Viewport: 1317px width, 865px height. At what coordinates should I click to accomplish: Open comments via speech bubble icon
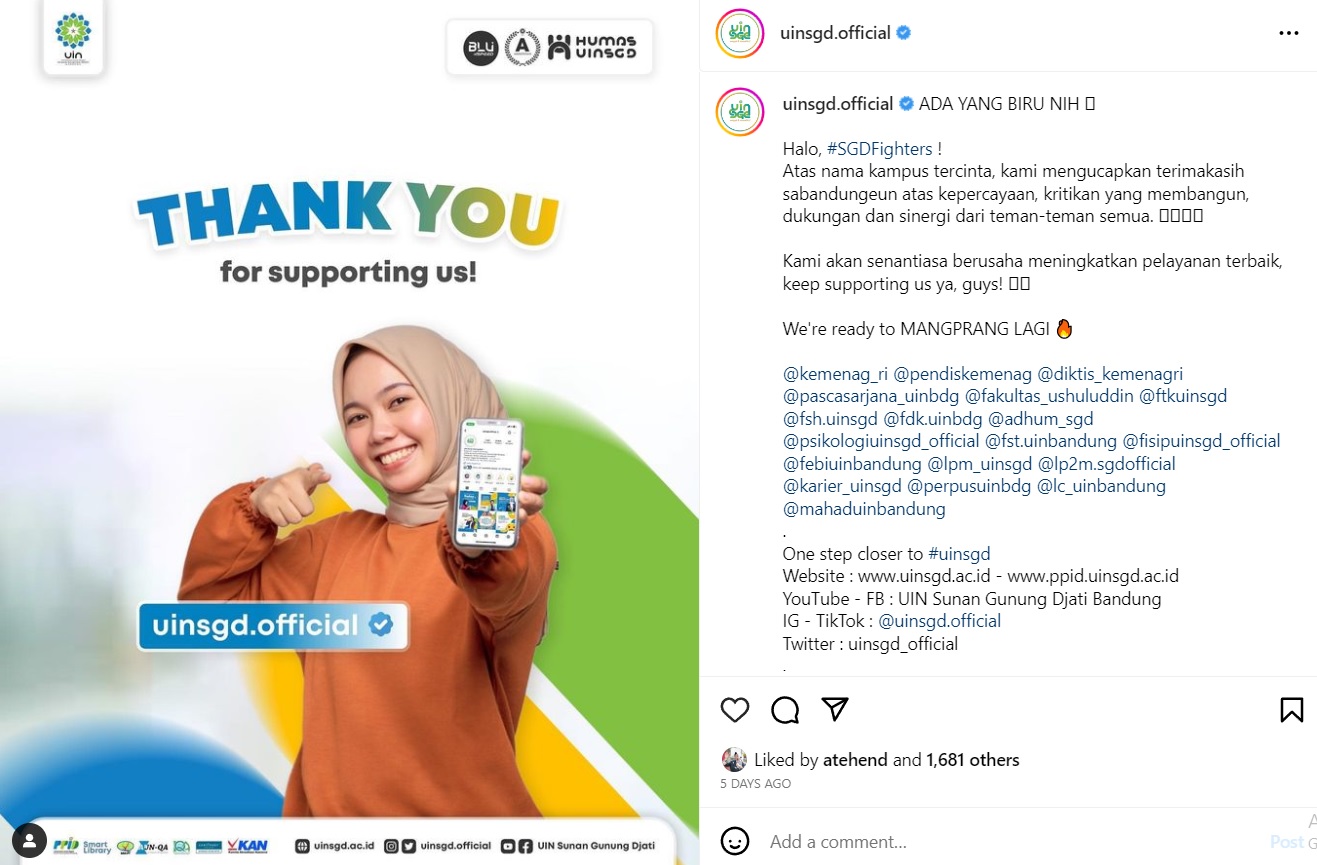785,710
